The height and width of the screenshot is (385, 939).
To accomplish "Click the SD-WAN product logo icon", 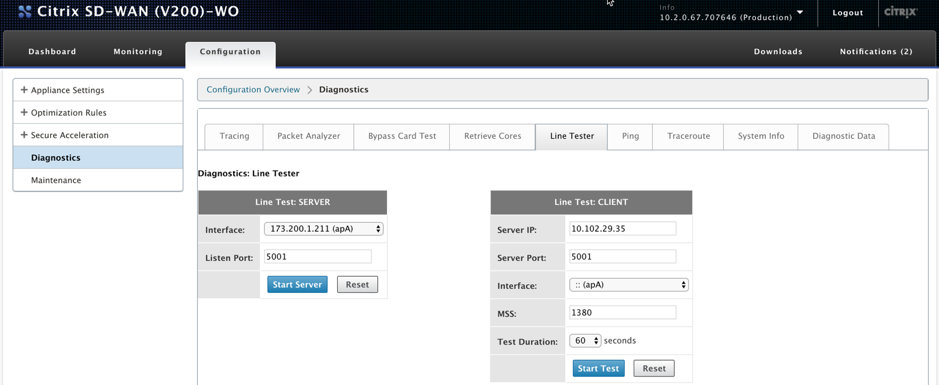I will [x=25, y=12].
